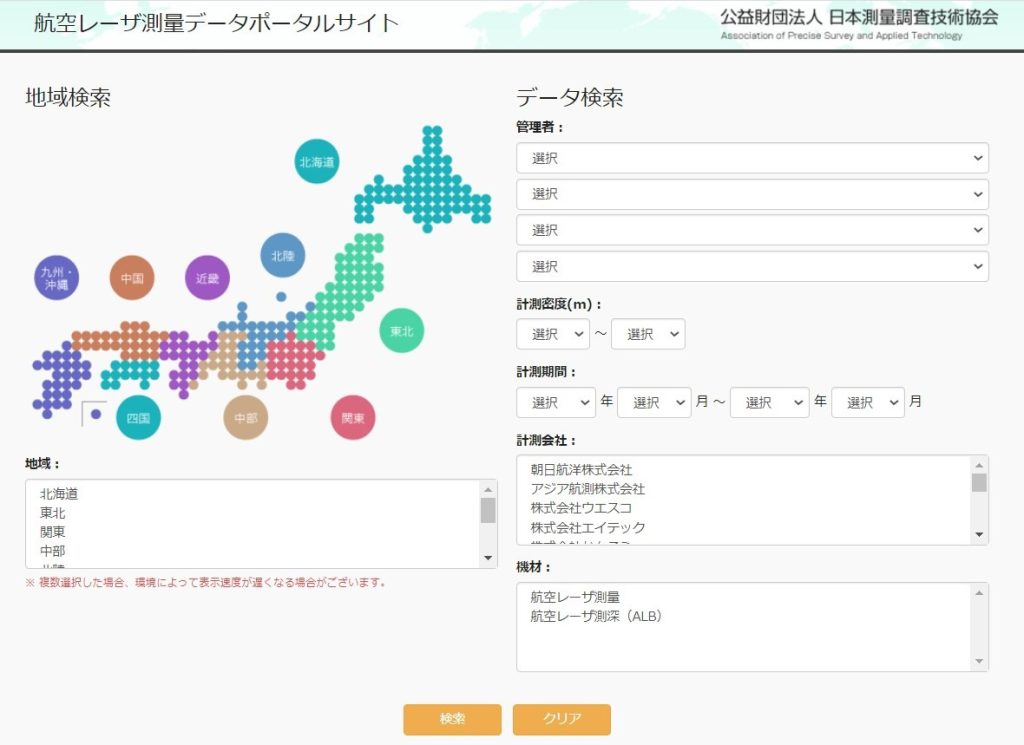Pick the 関東 region bubble
The height and width of the screenshot is (745, 1024).
click(352, 418)
